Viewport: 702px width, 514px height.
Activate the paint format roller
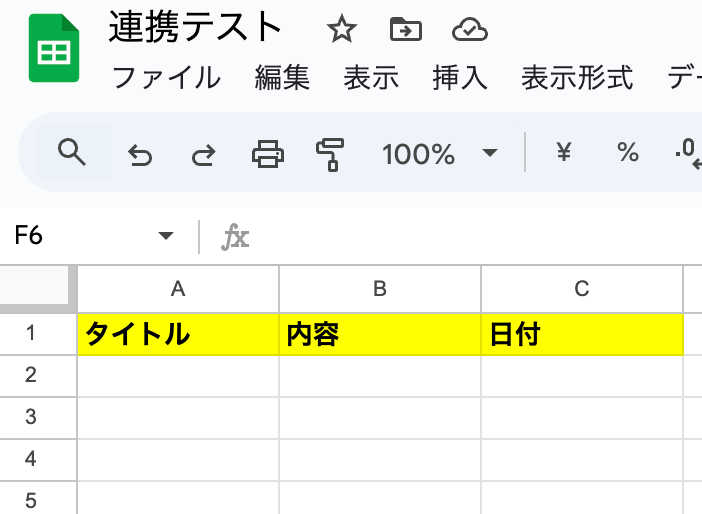click(330, 154)
